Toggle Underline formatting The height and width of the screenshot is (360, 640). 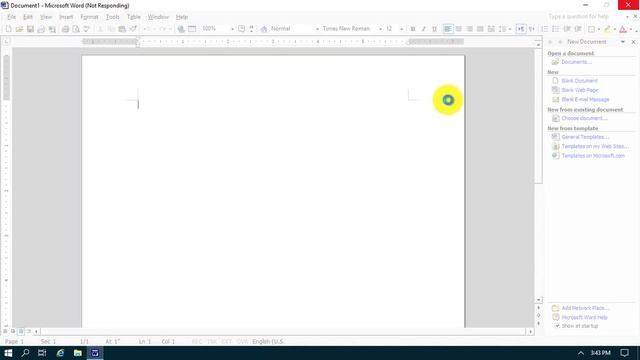click(434, 29)
